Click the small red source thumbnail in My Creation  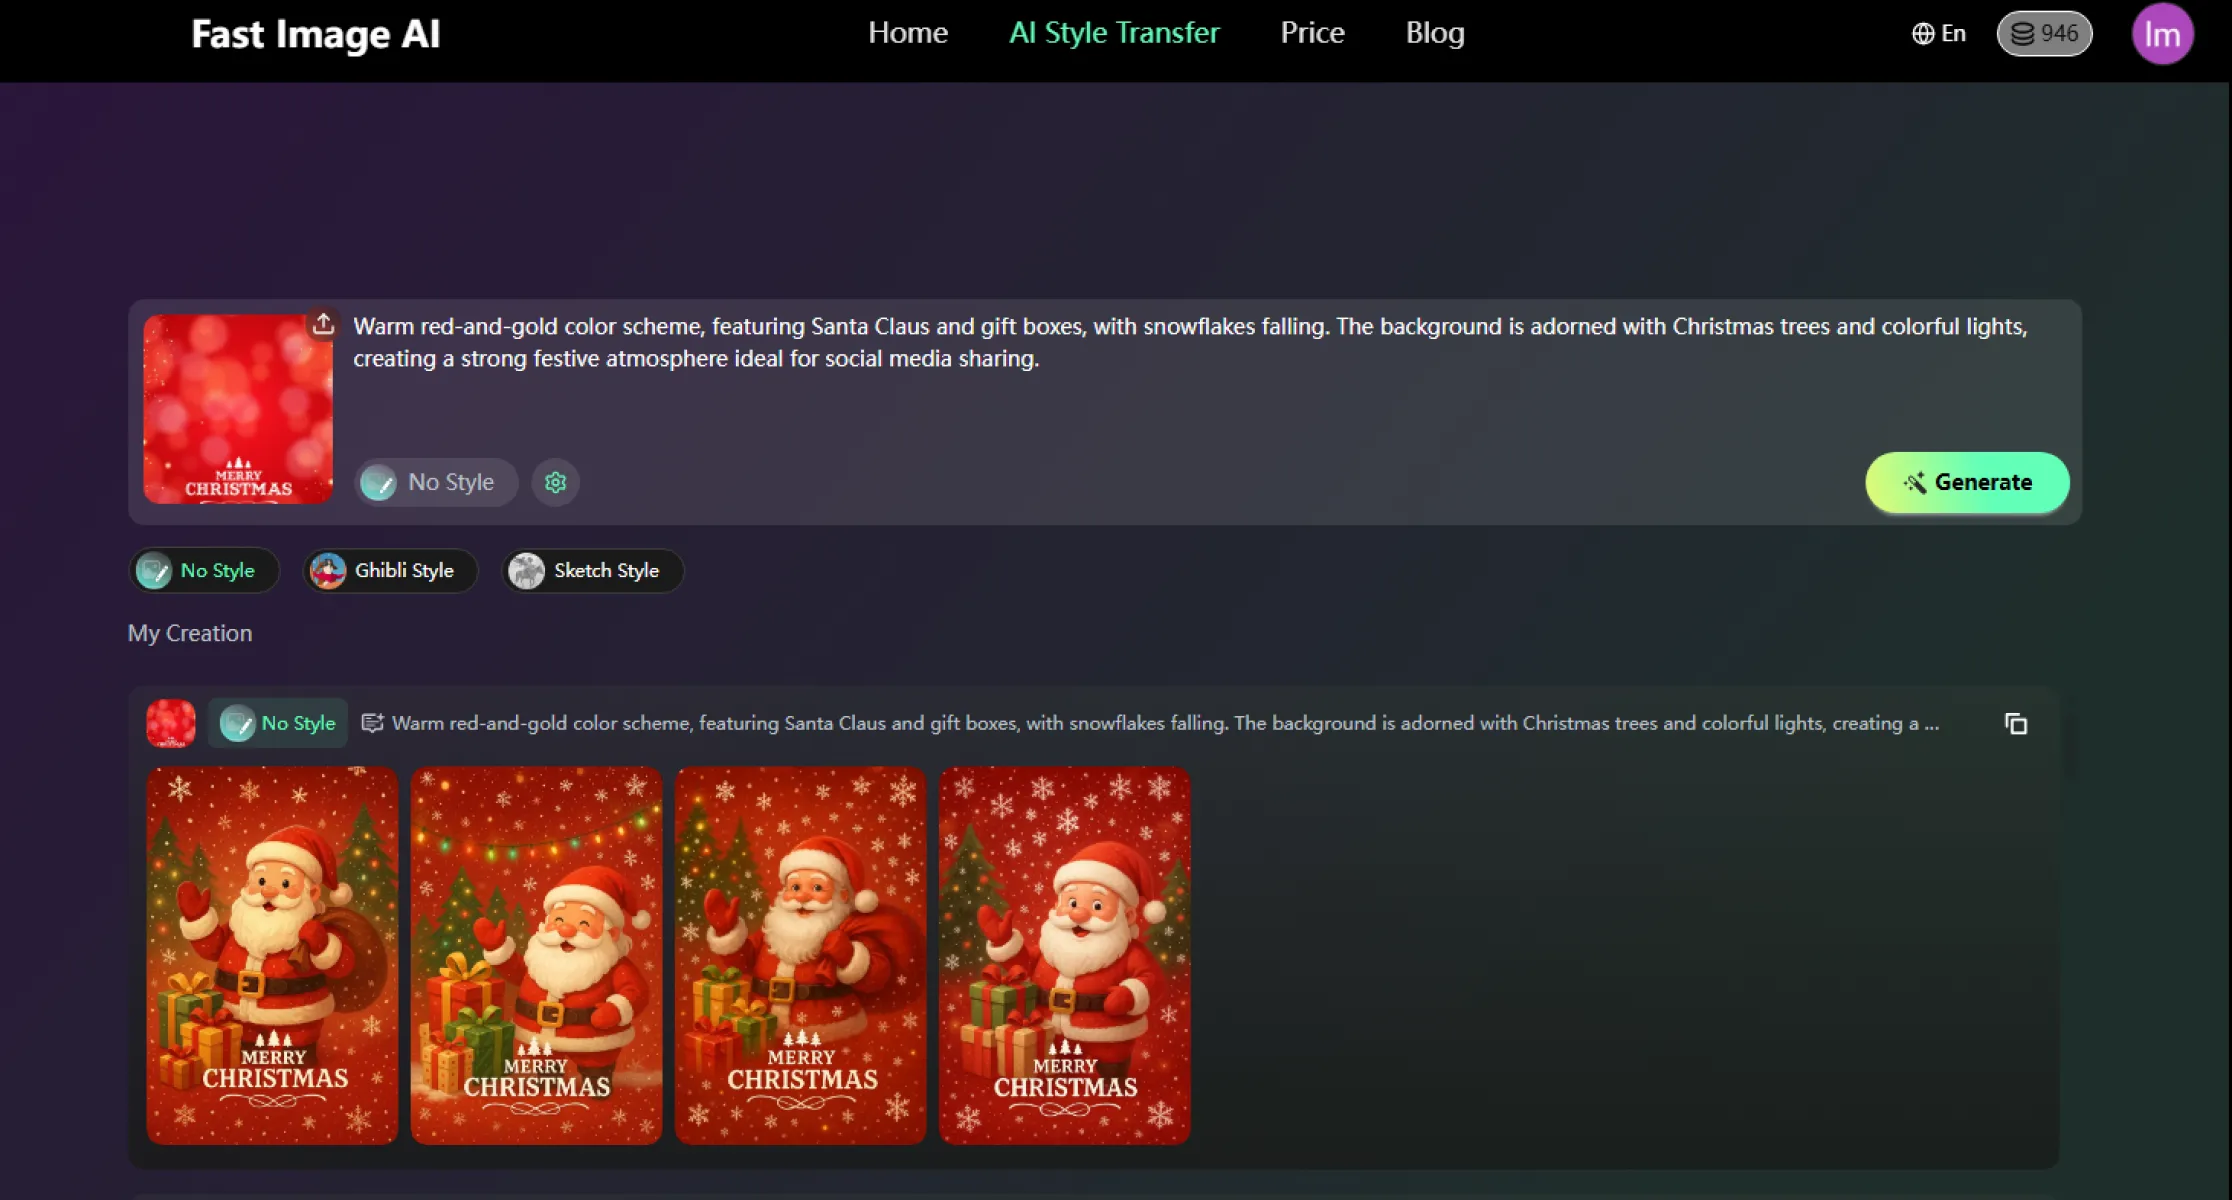[171, 723]
